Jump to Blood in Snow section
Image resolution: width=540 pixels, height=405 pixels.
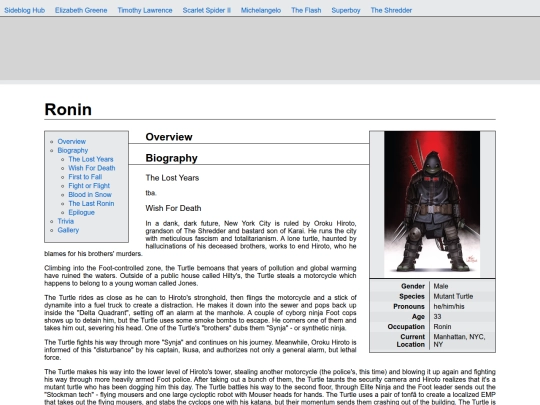pos(90,195)
